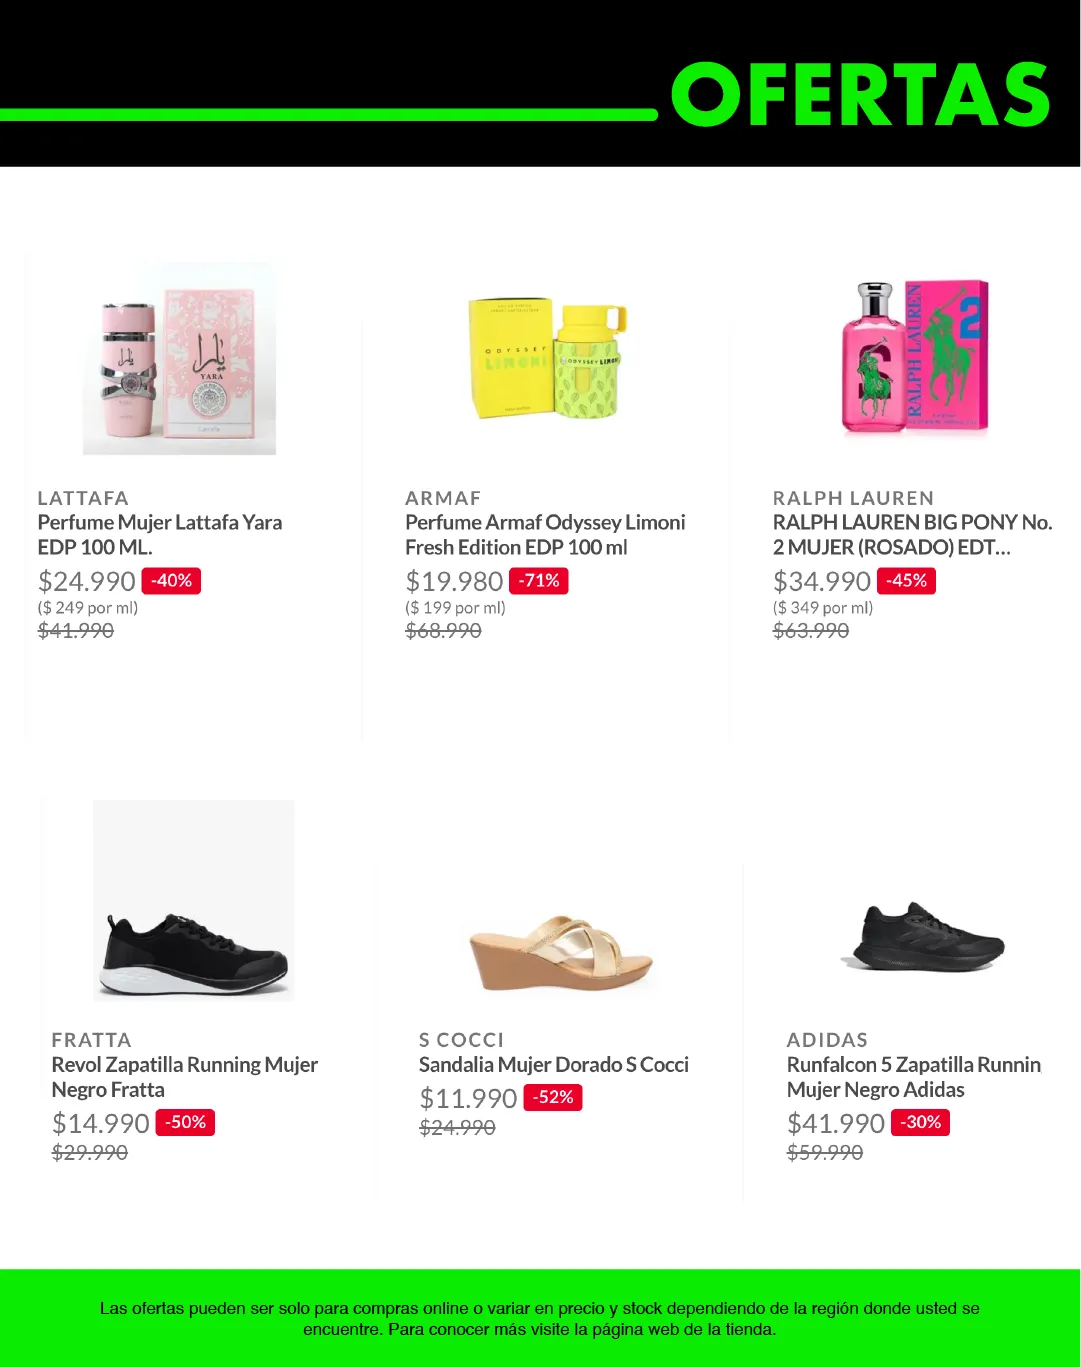Viewport: 1081px width, 1367px height.
Task: Click the -52% discount badge on sandal
Action: click(553, 1098)
